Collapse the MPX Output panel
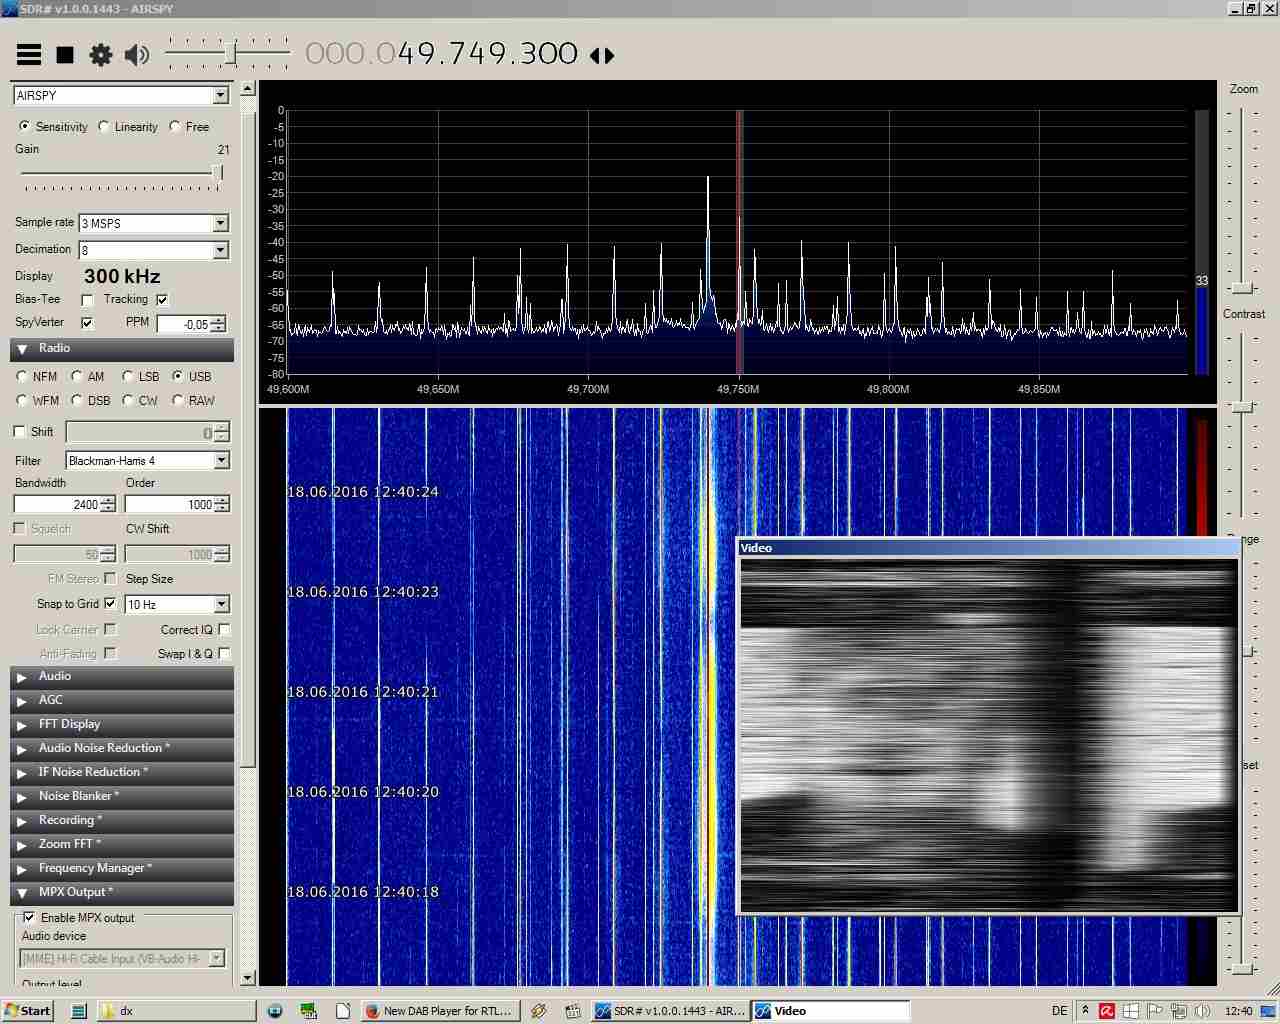Viewport: 1280px width, 1024px height. tap(122, 893)
